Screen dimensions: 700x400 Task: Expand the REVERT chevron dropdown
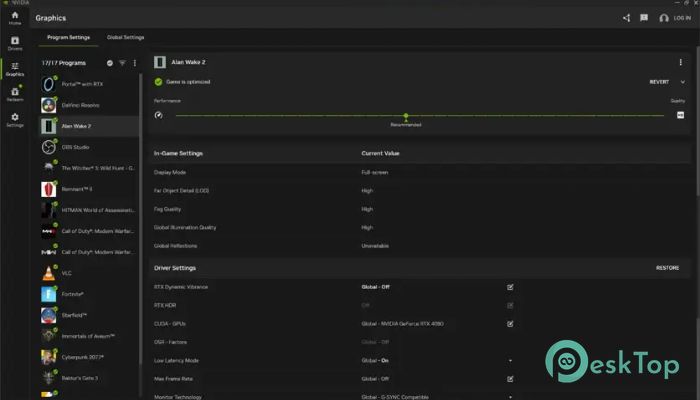pyautogui.click(x=683, y=82)
